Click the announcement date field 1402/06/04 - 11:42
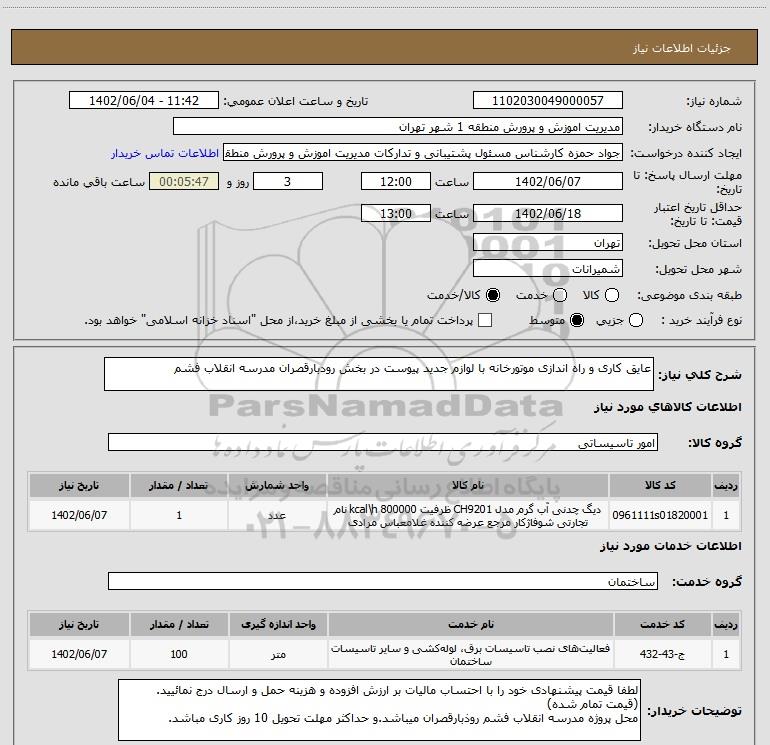770x745 pixels. [x=144, y=100]
